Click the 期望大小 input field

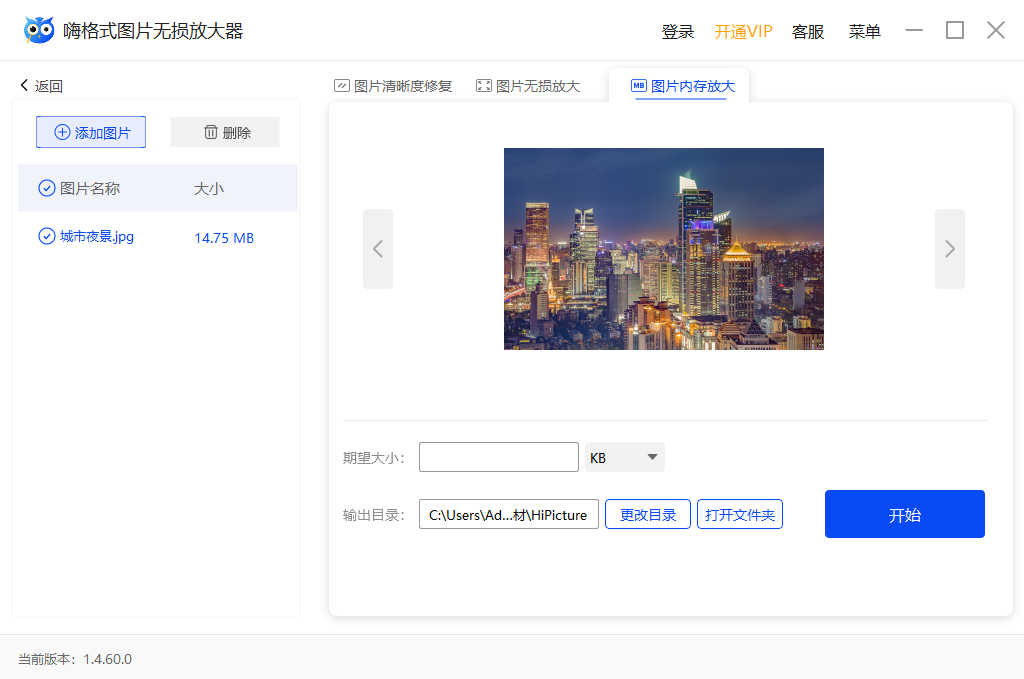tap(498, 456)
